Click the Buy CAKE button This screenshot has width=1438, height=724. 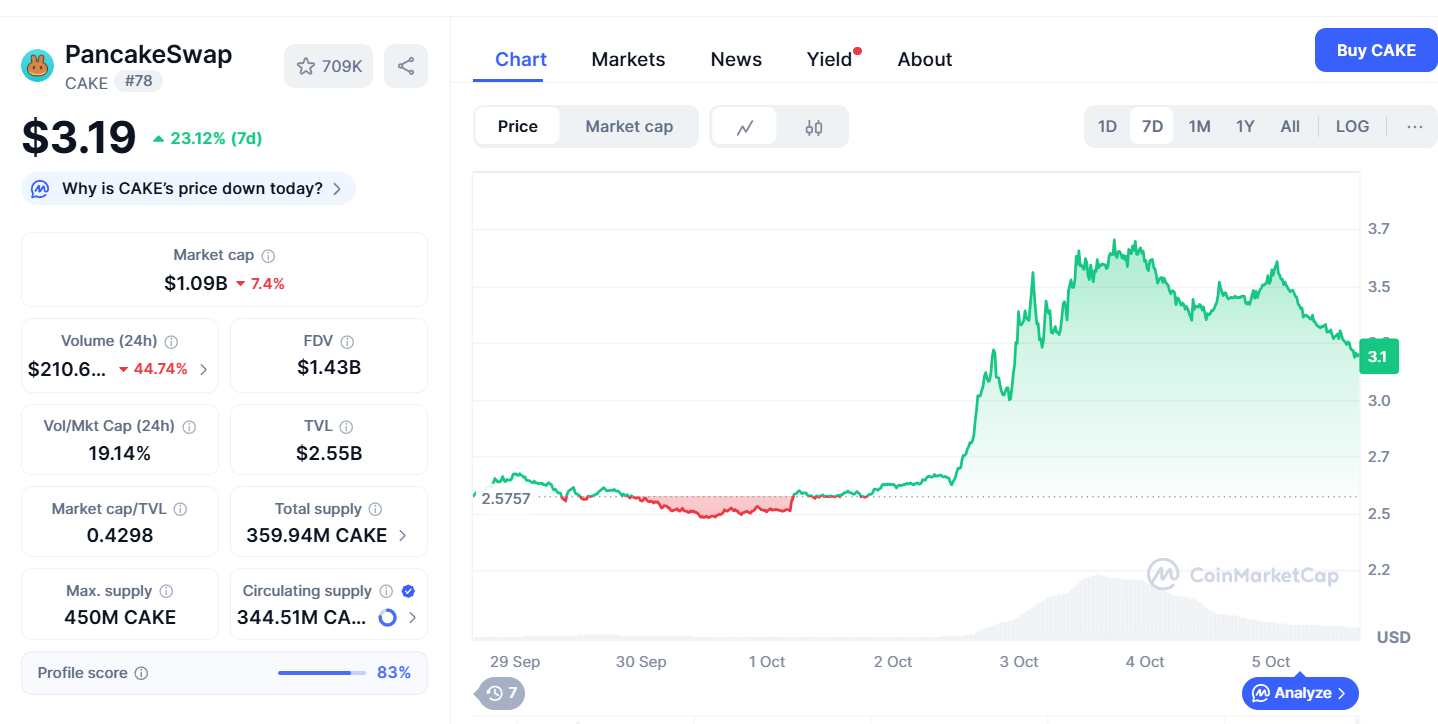tap(1376, 51)
